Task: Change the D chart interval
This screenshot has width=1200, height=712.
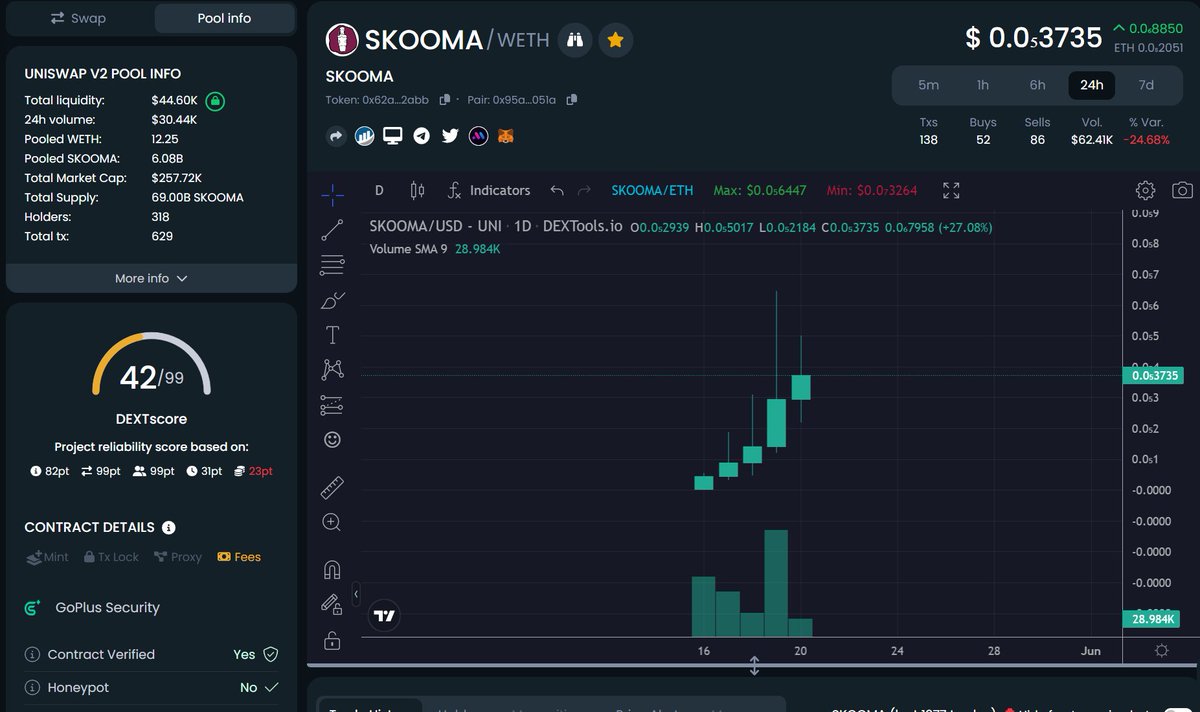Action: tap(379, 190)
